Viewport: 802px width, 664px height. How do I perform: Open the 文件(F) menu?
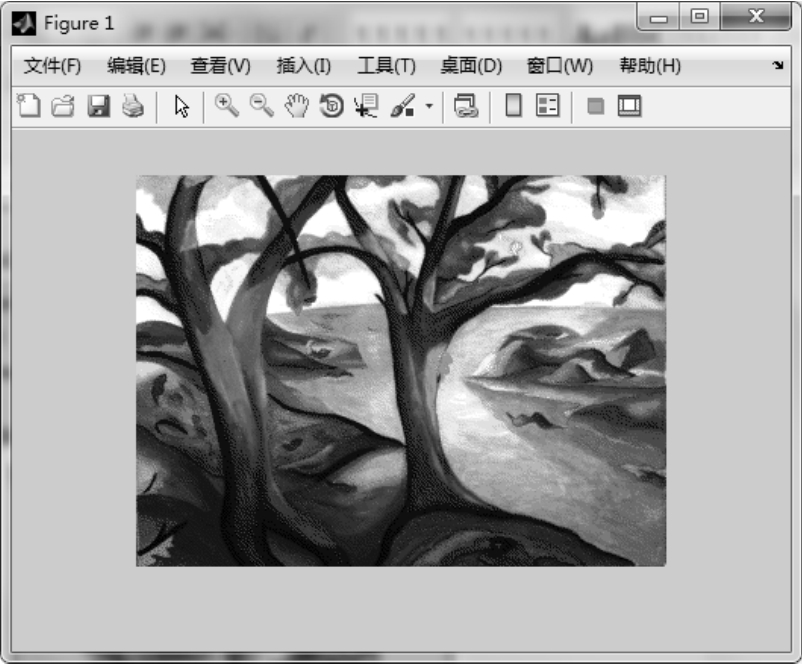52,66
